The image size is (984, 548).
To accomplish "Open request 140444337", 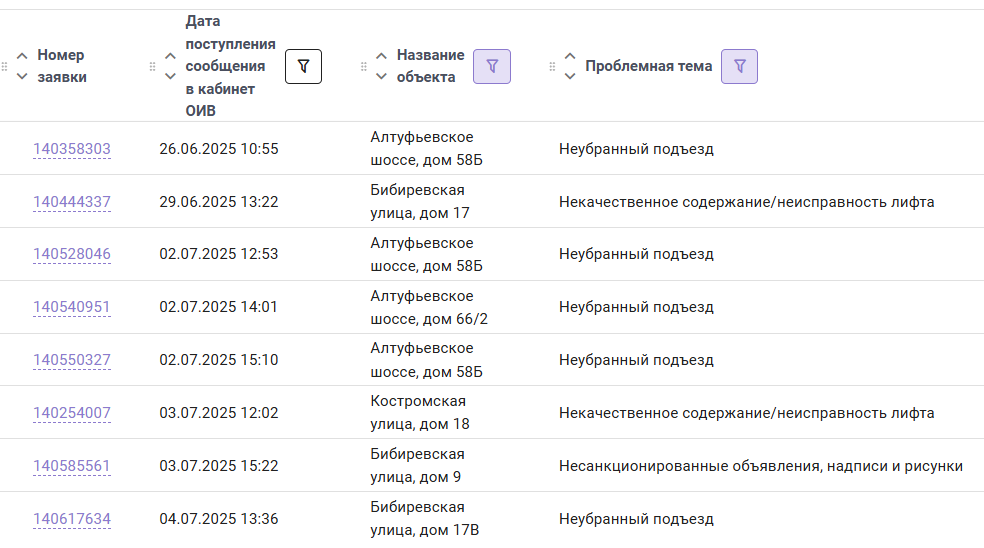I will pos(72,201).
